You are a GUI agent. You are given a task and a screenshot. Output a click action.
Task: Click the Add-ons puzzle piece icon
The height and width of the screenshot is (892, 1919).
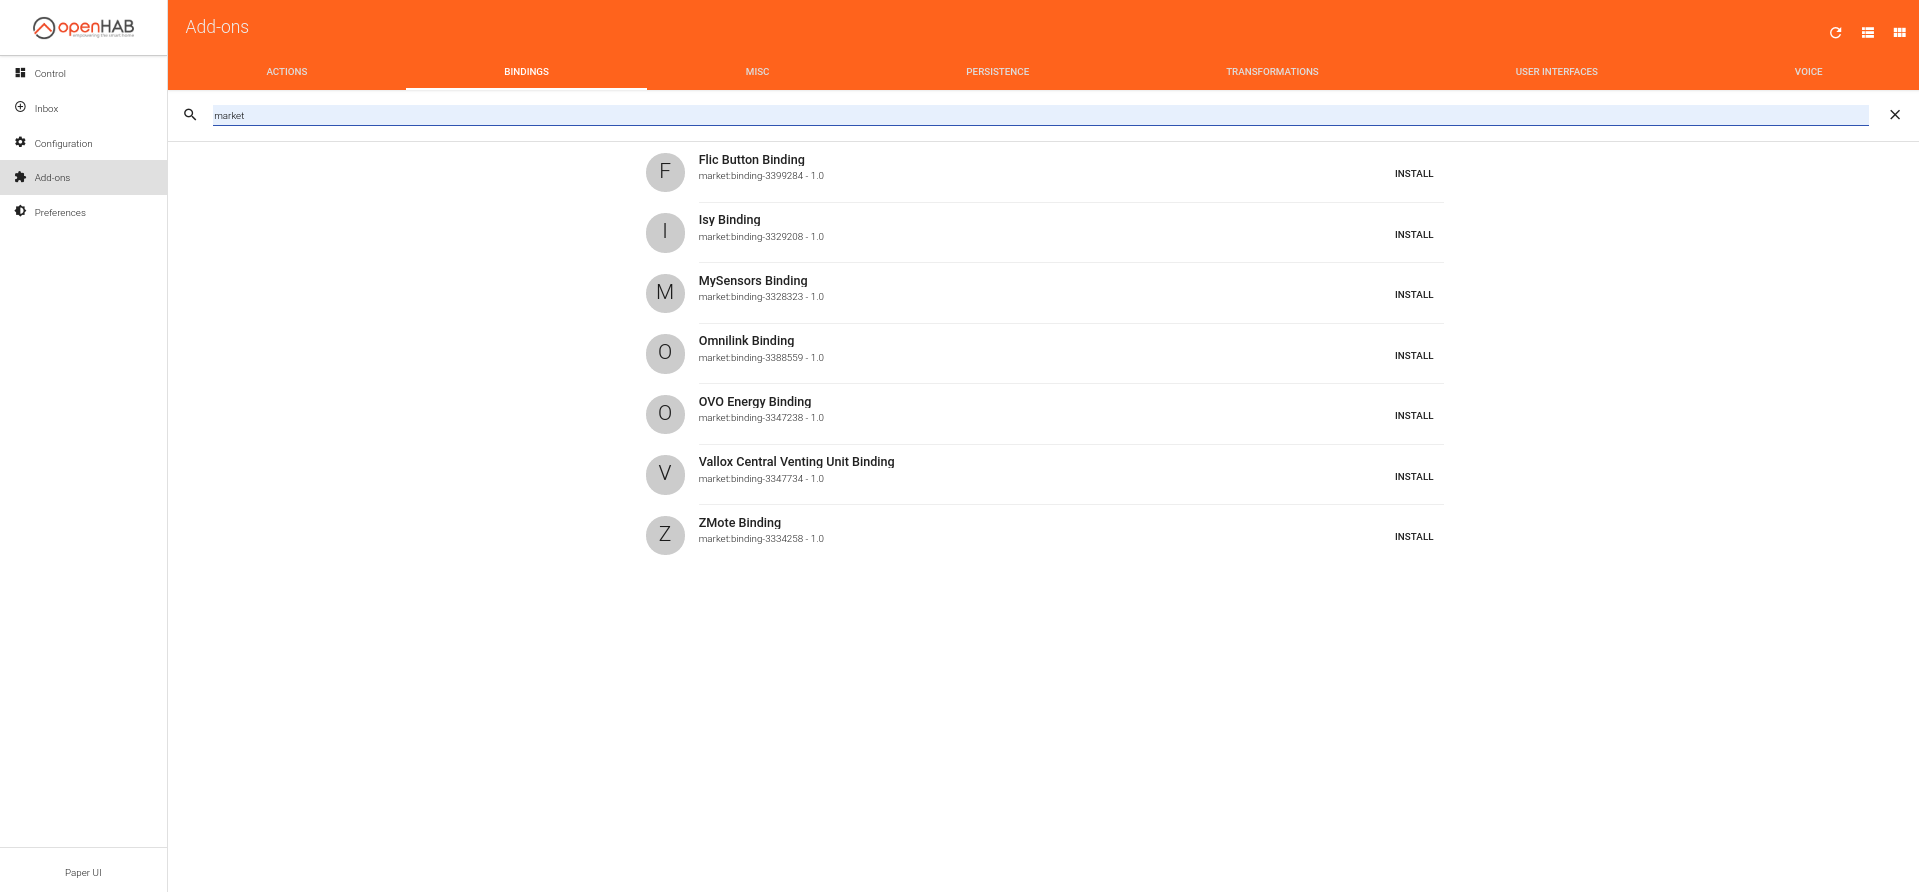20,177
